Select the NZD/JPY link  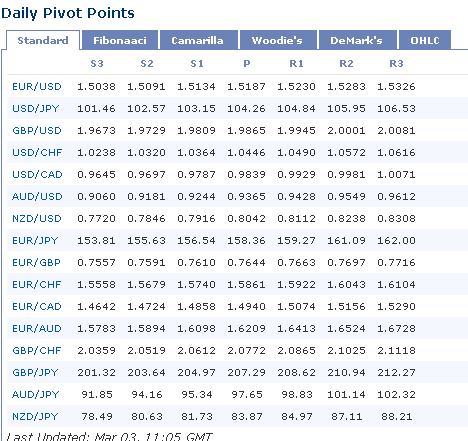(35, 417)
